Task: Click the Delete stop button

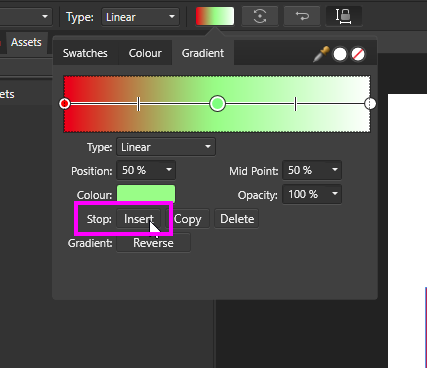Action: (237, 219)
